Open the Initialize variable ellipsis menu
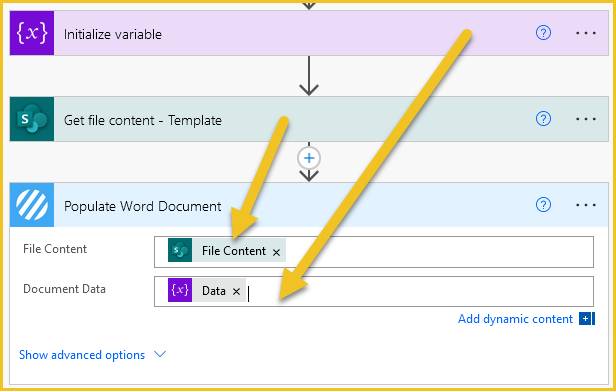Screen dimensions: 616x391 (x=586, y=33)
